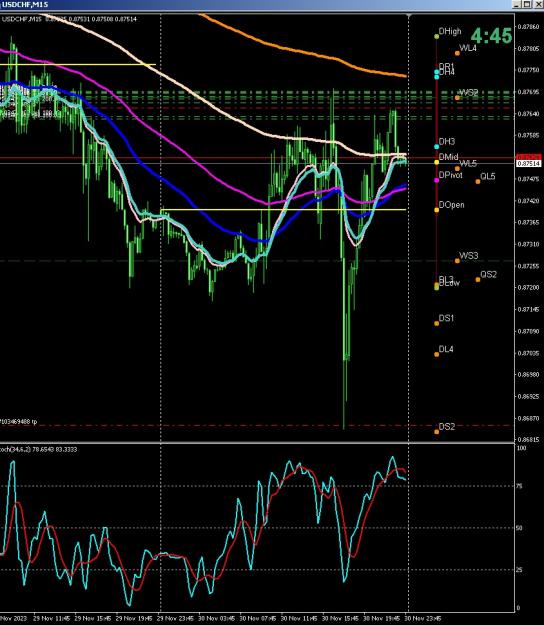Click the USDCHF,M15 window title
This screenshot has width=544, height=625.
point(25,4)
